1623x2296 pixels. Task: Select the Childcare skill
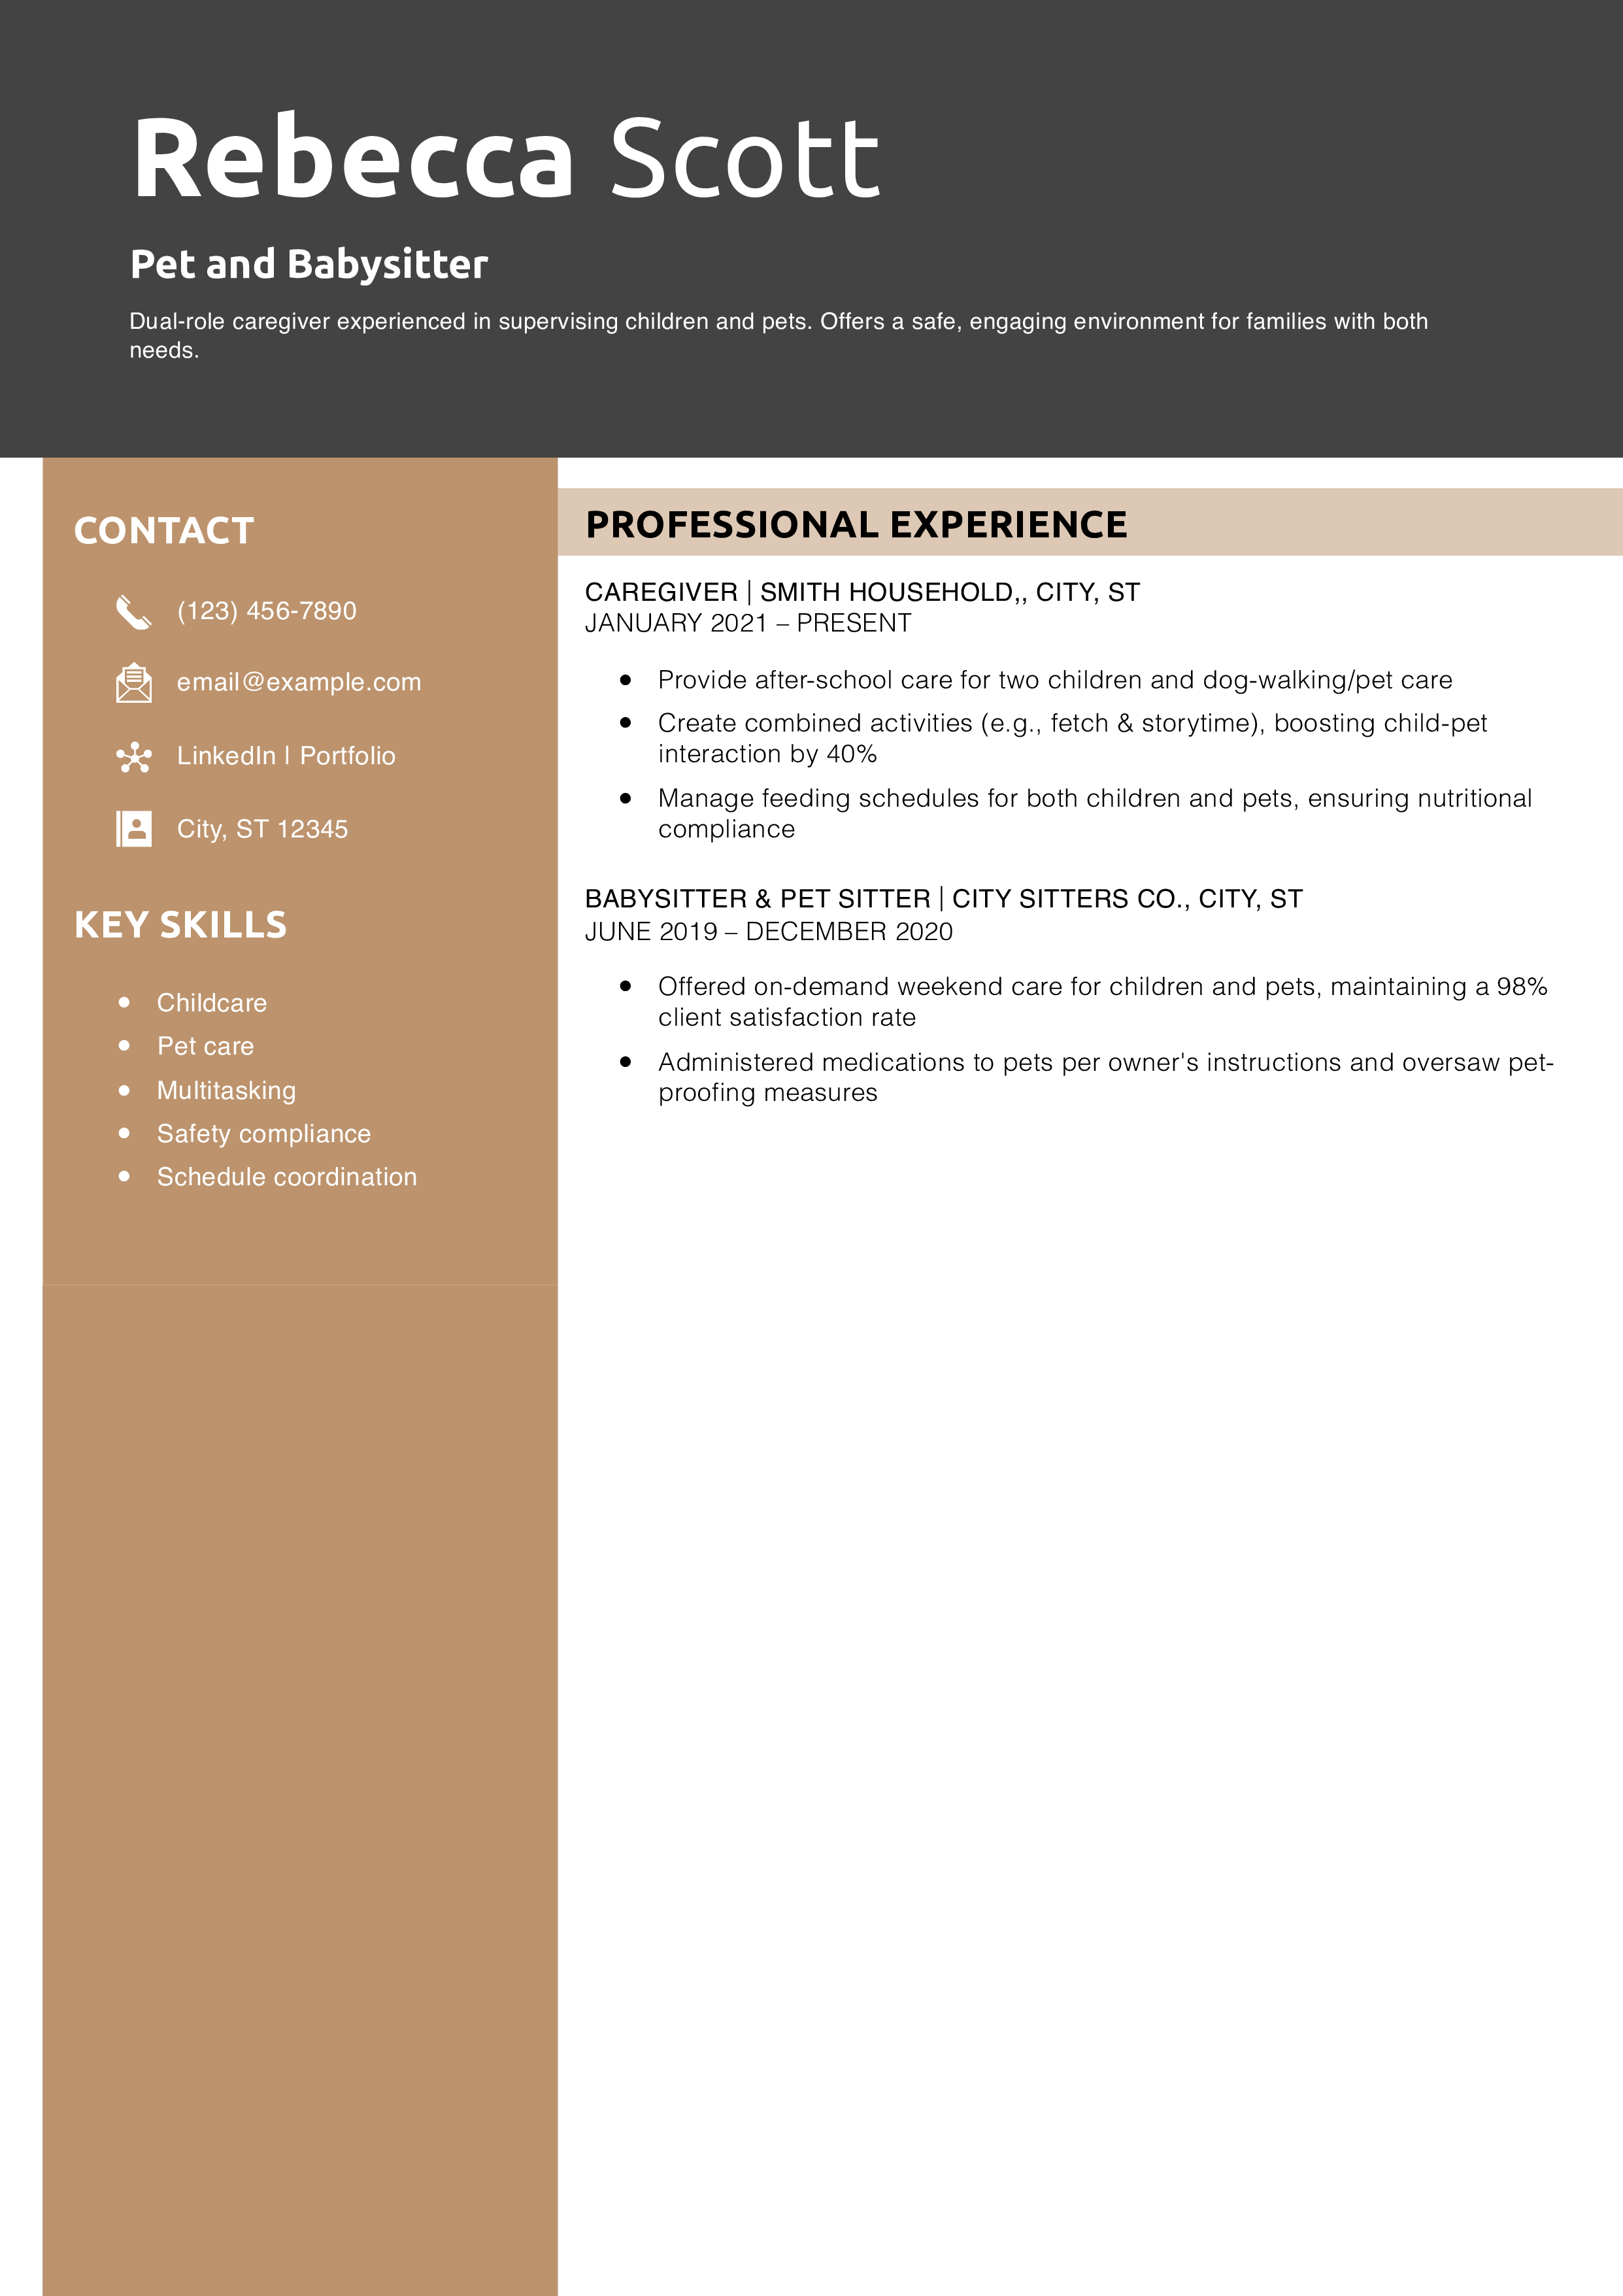212,1003
